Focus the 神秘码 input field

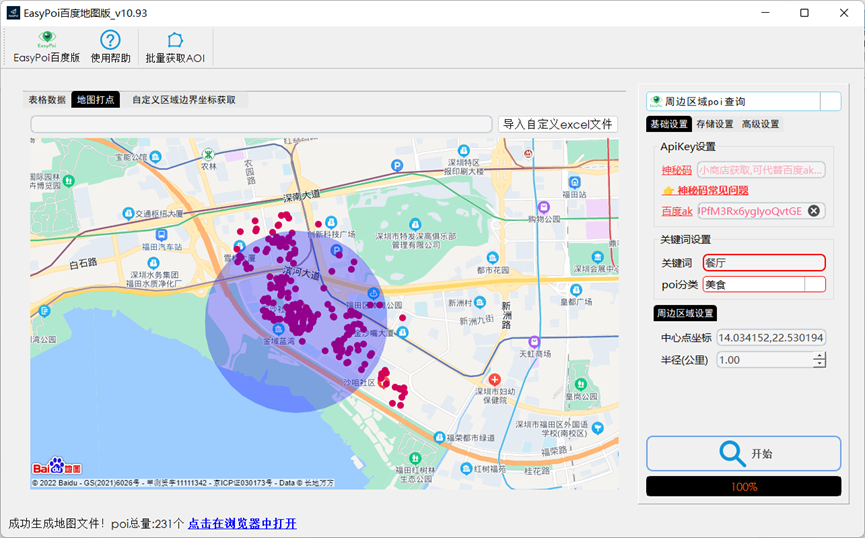761,170
